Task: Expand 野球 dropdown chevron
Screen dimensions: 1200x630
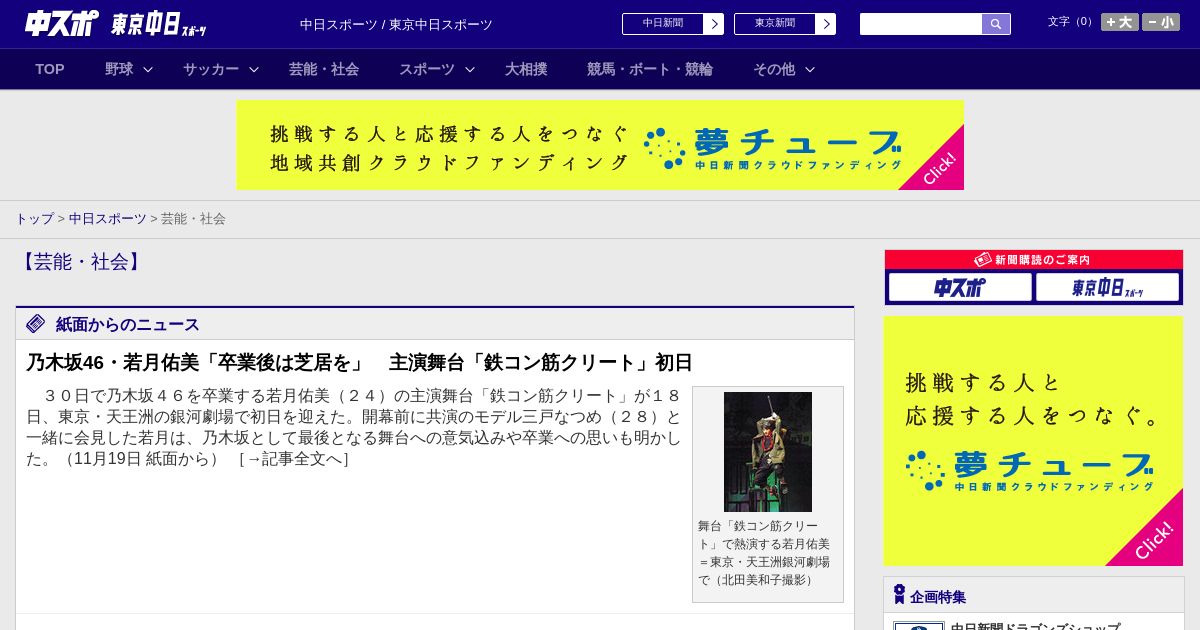Action: pyautogui.click(x=148, y=69)
